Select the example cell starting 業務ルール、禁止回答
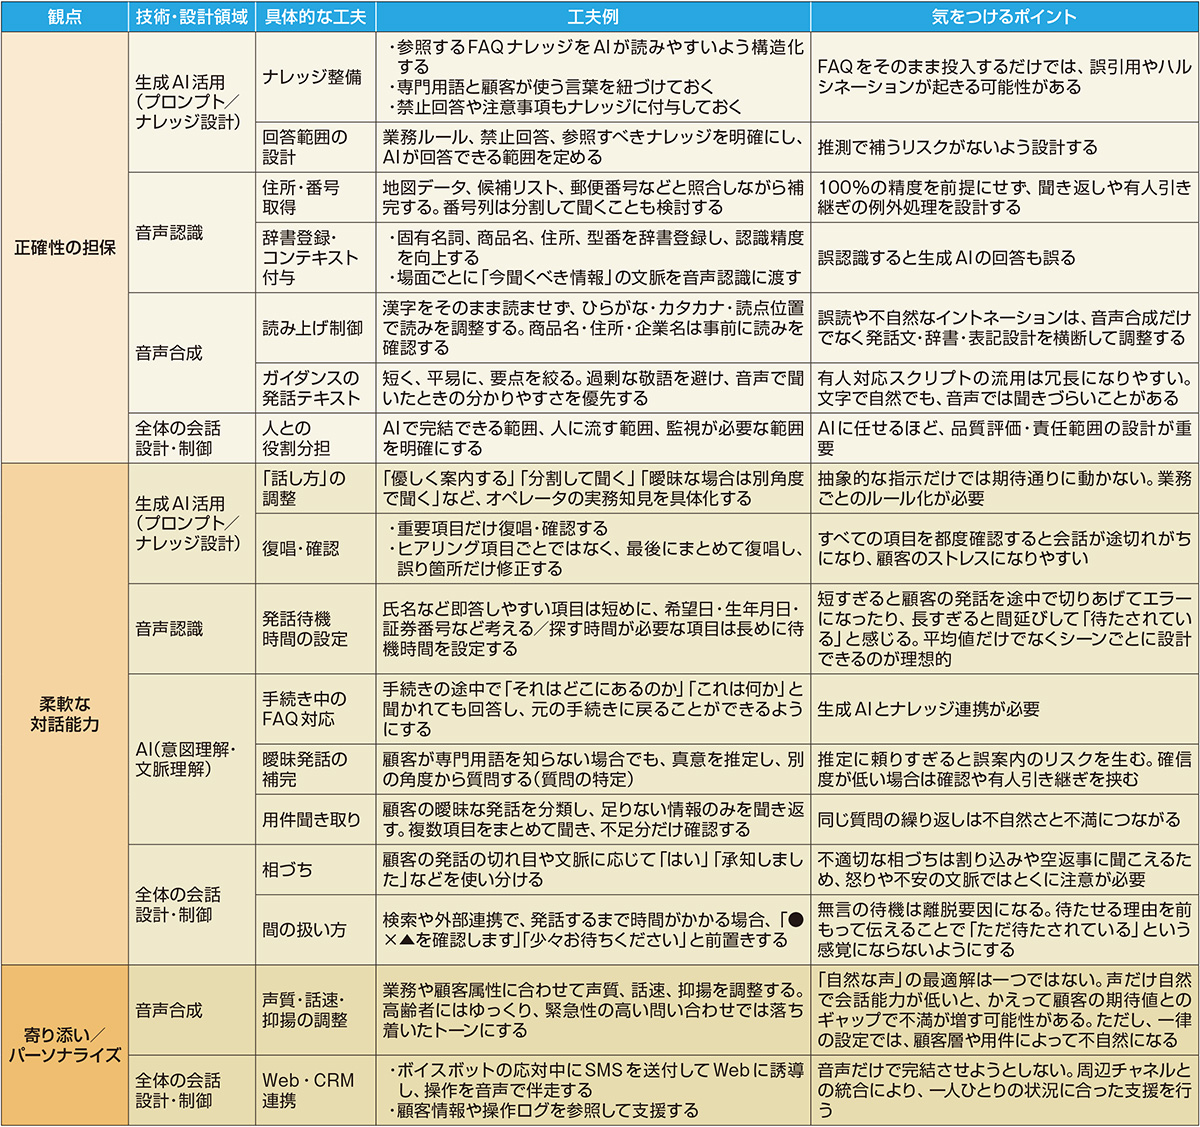 [x=593, y=147]
